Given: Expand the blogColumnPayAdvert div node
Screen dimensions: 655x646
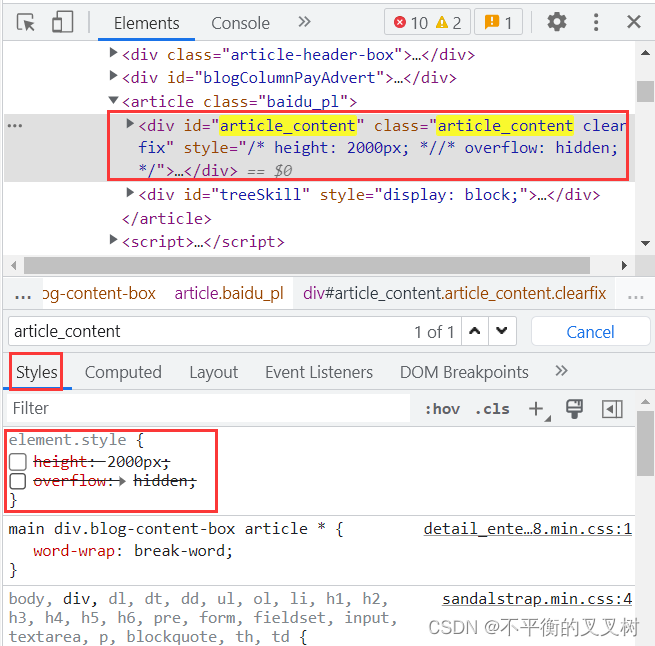Looking at the screenshot, I should (113, 75).
